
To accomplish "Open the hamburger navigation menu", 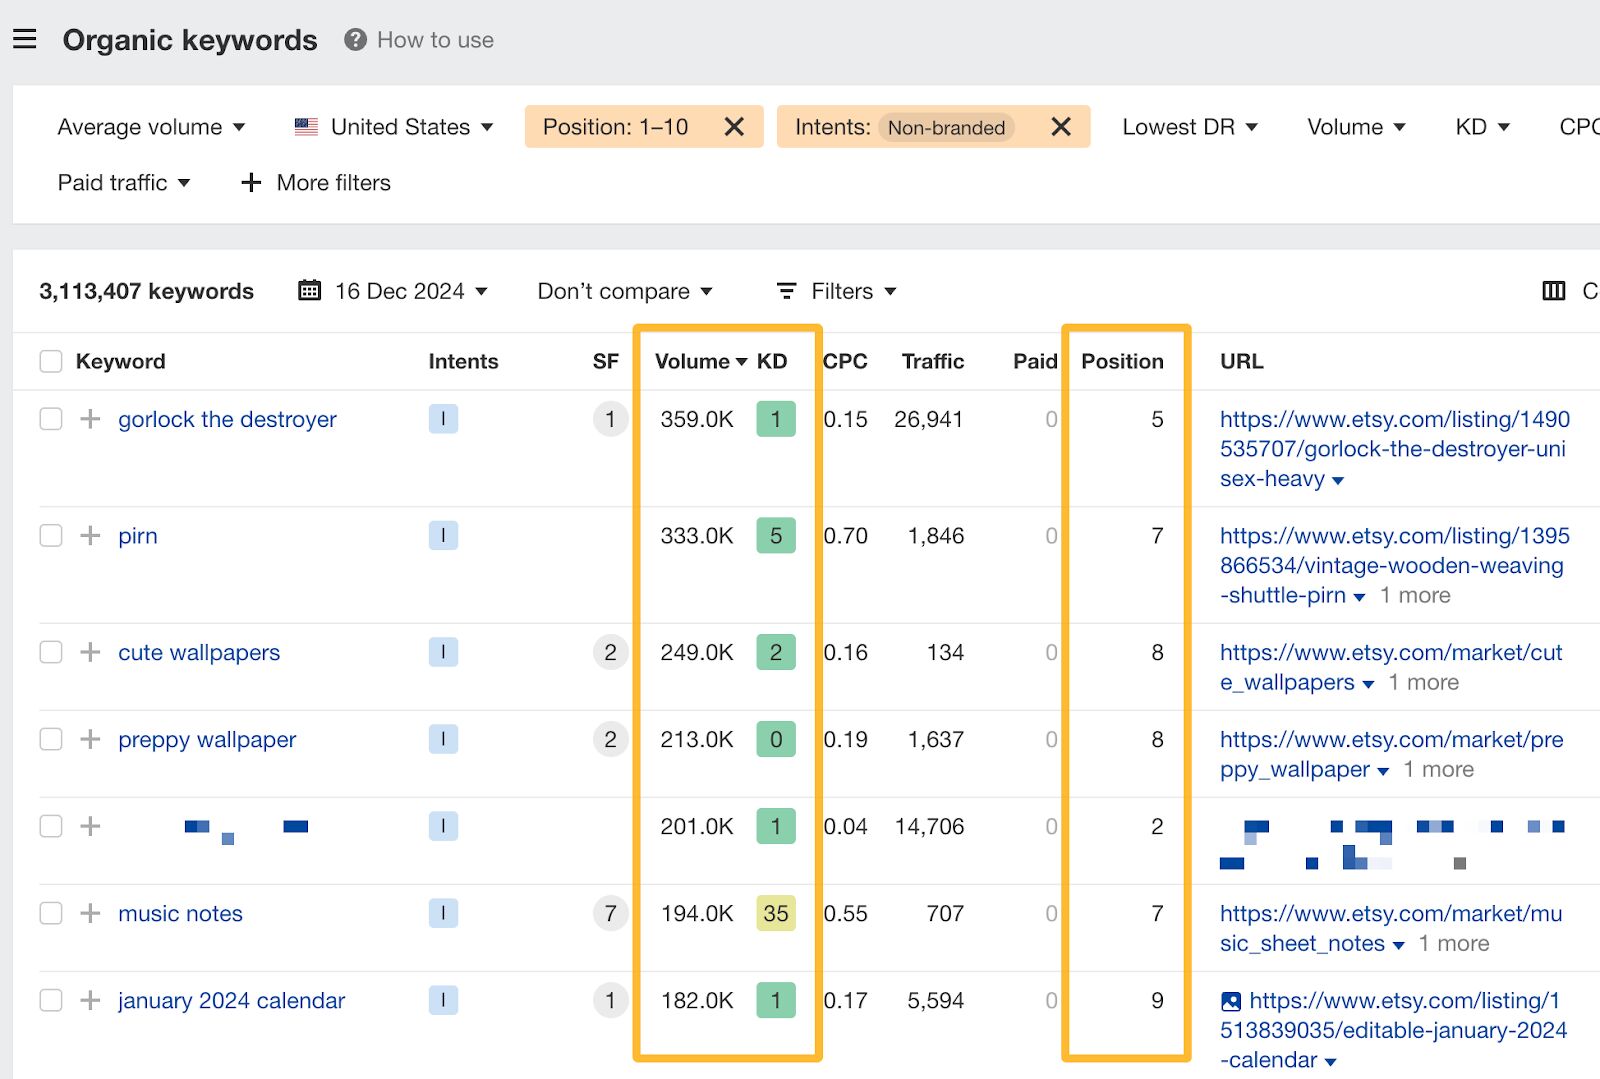I will (25, 38).
